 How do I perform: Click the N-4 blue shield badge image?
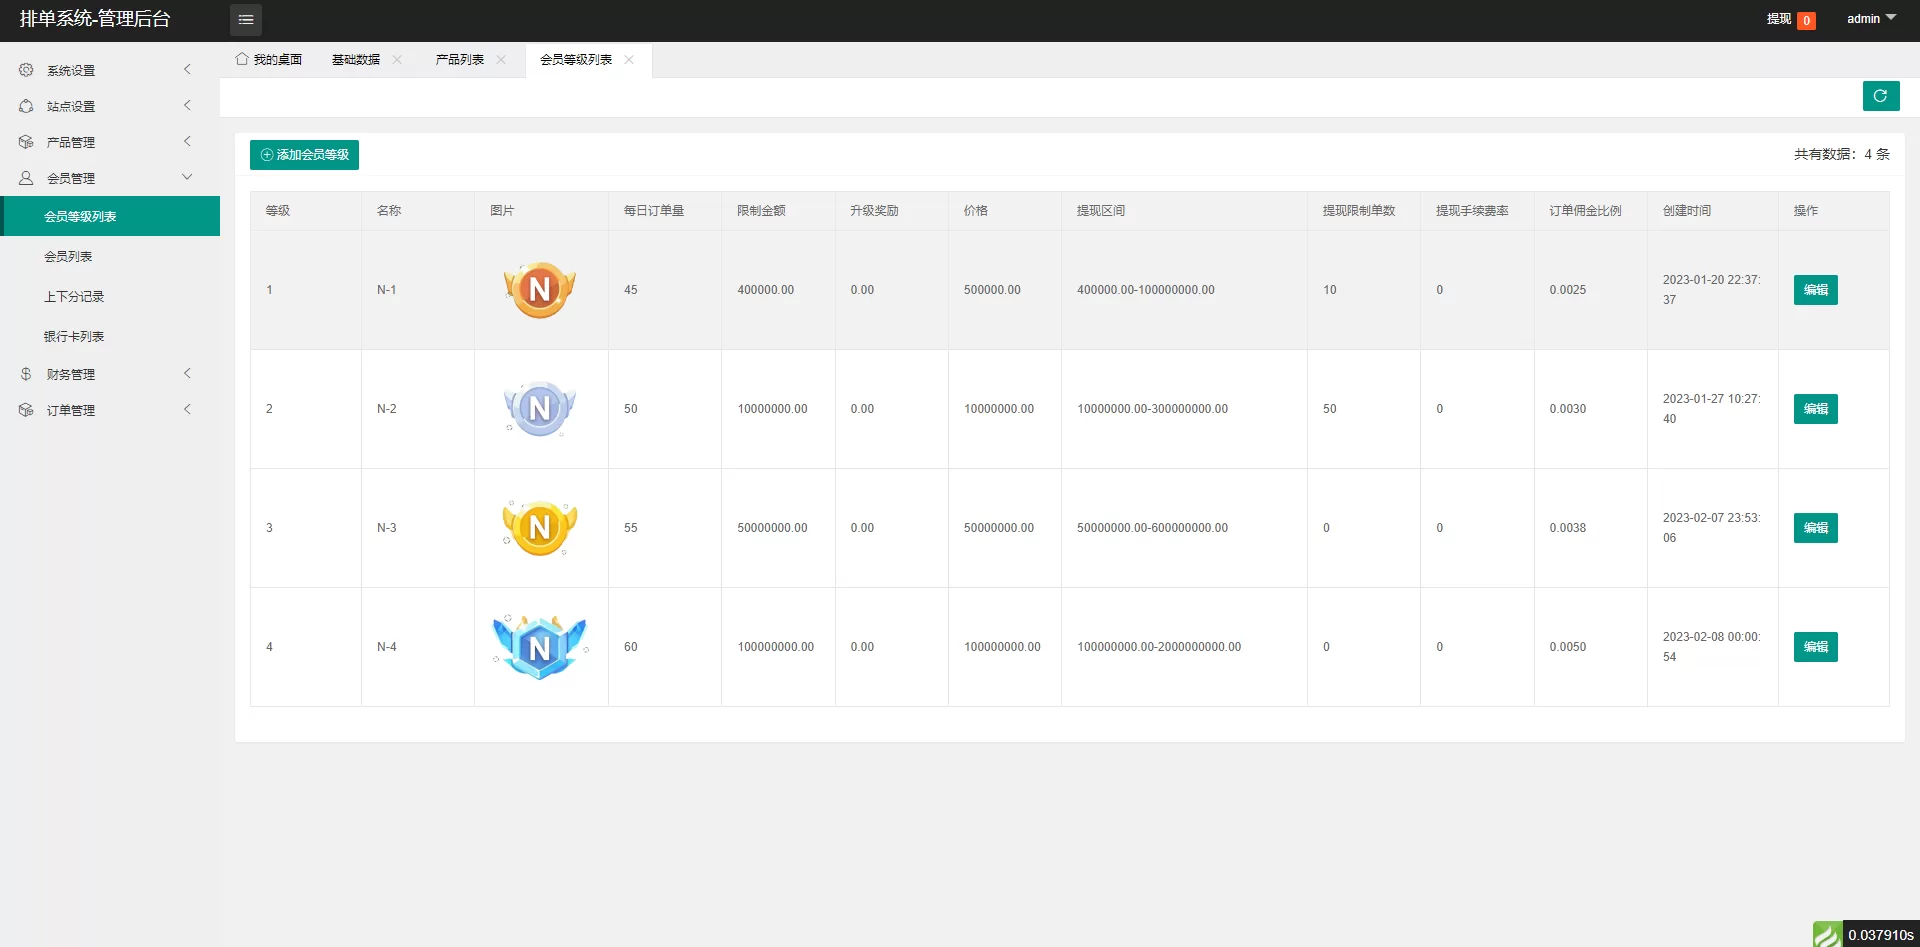point(540,647)
